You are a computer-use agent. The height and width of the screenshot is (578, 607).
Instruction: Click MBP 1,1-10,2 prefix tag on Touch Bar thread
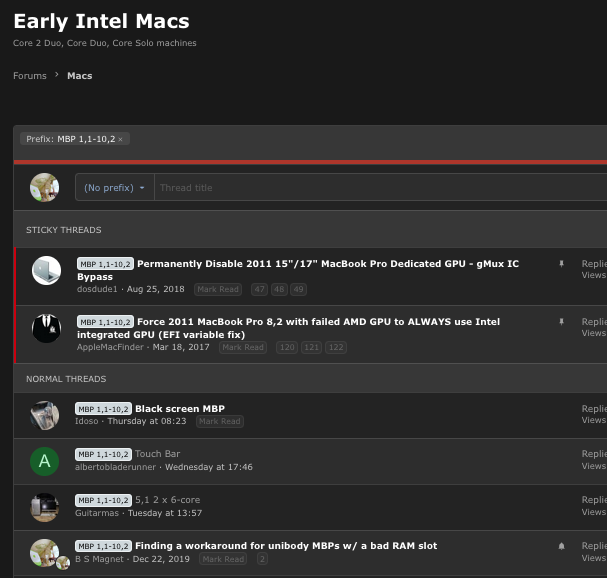103,454
